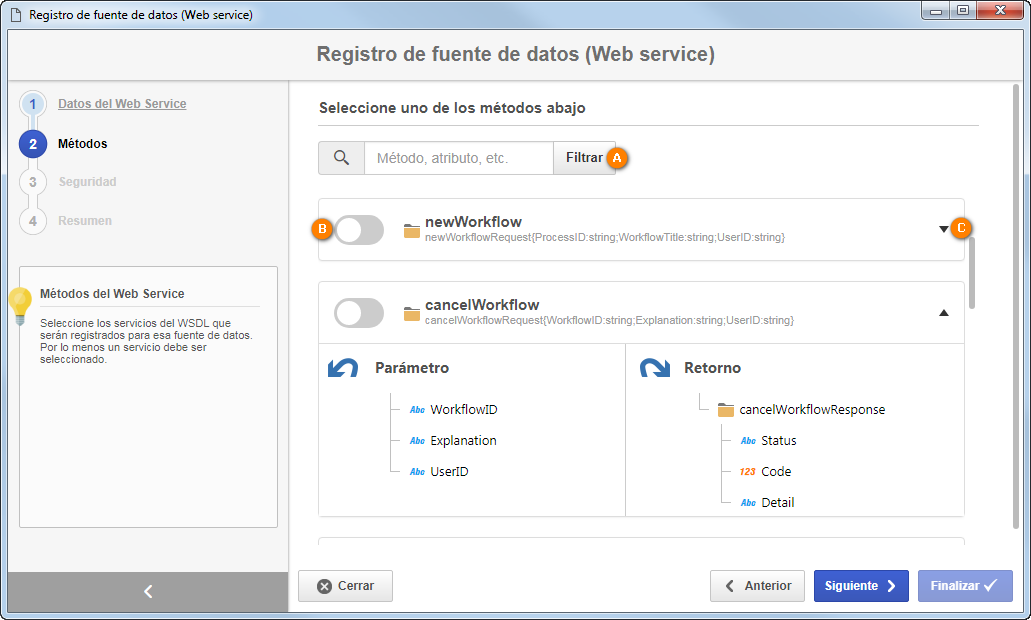
Task: Click the Parámetro blue arrow icon
Action: (343, 368)
